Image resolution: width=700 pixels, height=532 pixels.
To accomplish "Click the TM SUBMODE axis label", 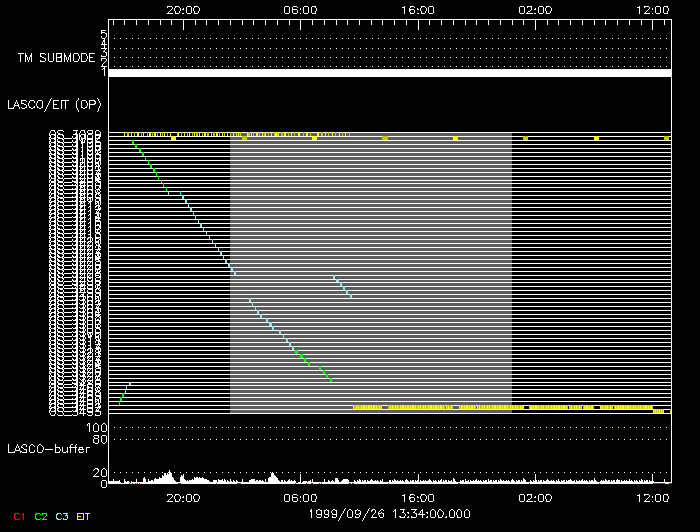I will pyautogui.click(x=55, y=57).
